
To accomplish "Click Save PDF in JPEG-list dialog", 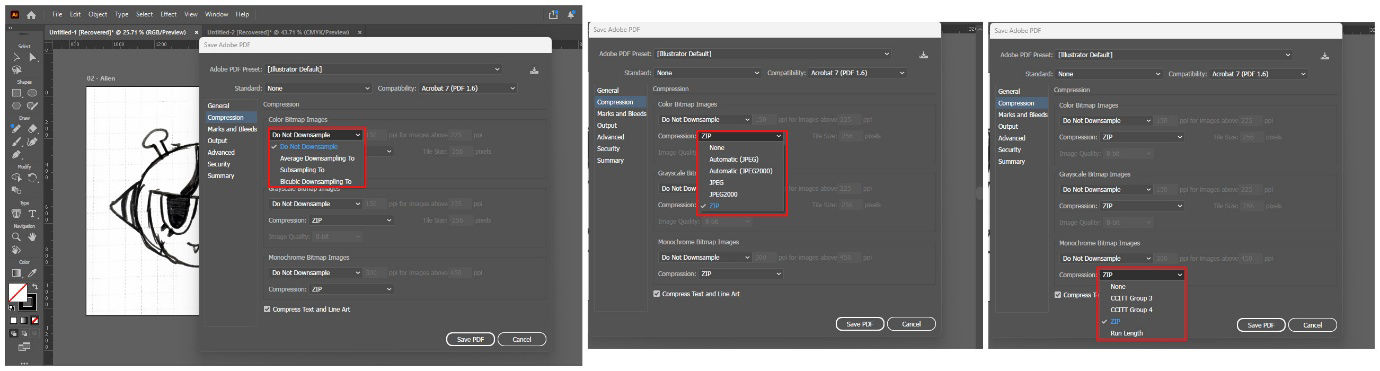I will pyautogui.click(x=860, y=324).
